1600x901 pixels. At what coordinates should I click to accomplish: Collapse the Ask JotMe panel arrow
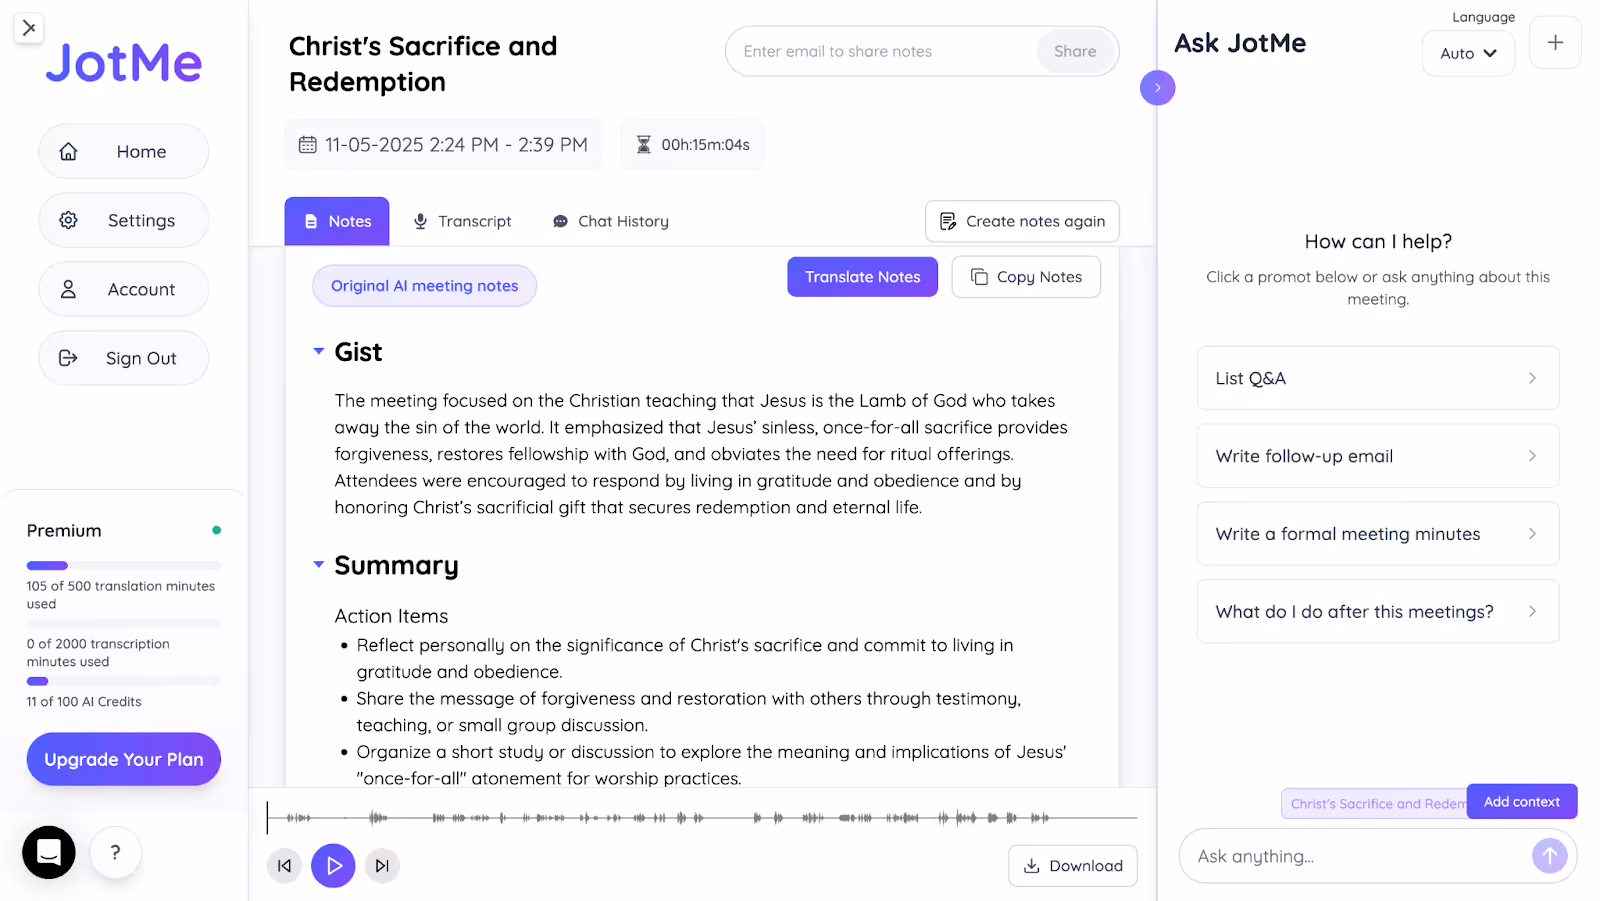[1157, 88]
